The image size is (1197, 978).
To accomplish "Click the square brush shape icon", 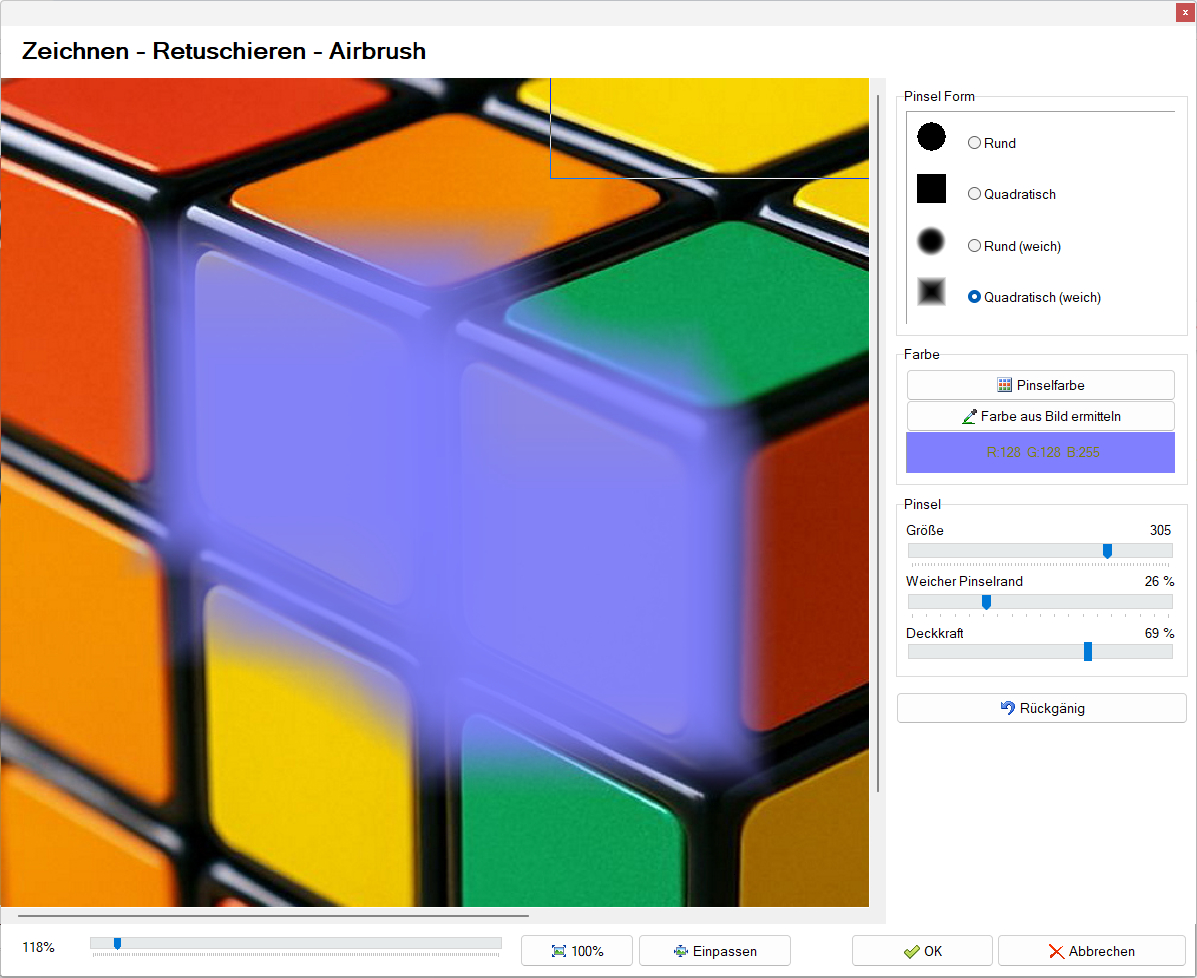I will (x=931, y=188).
